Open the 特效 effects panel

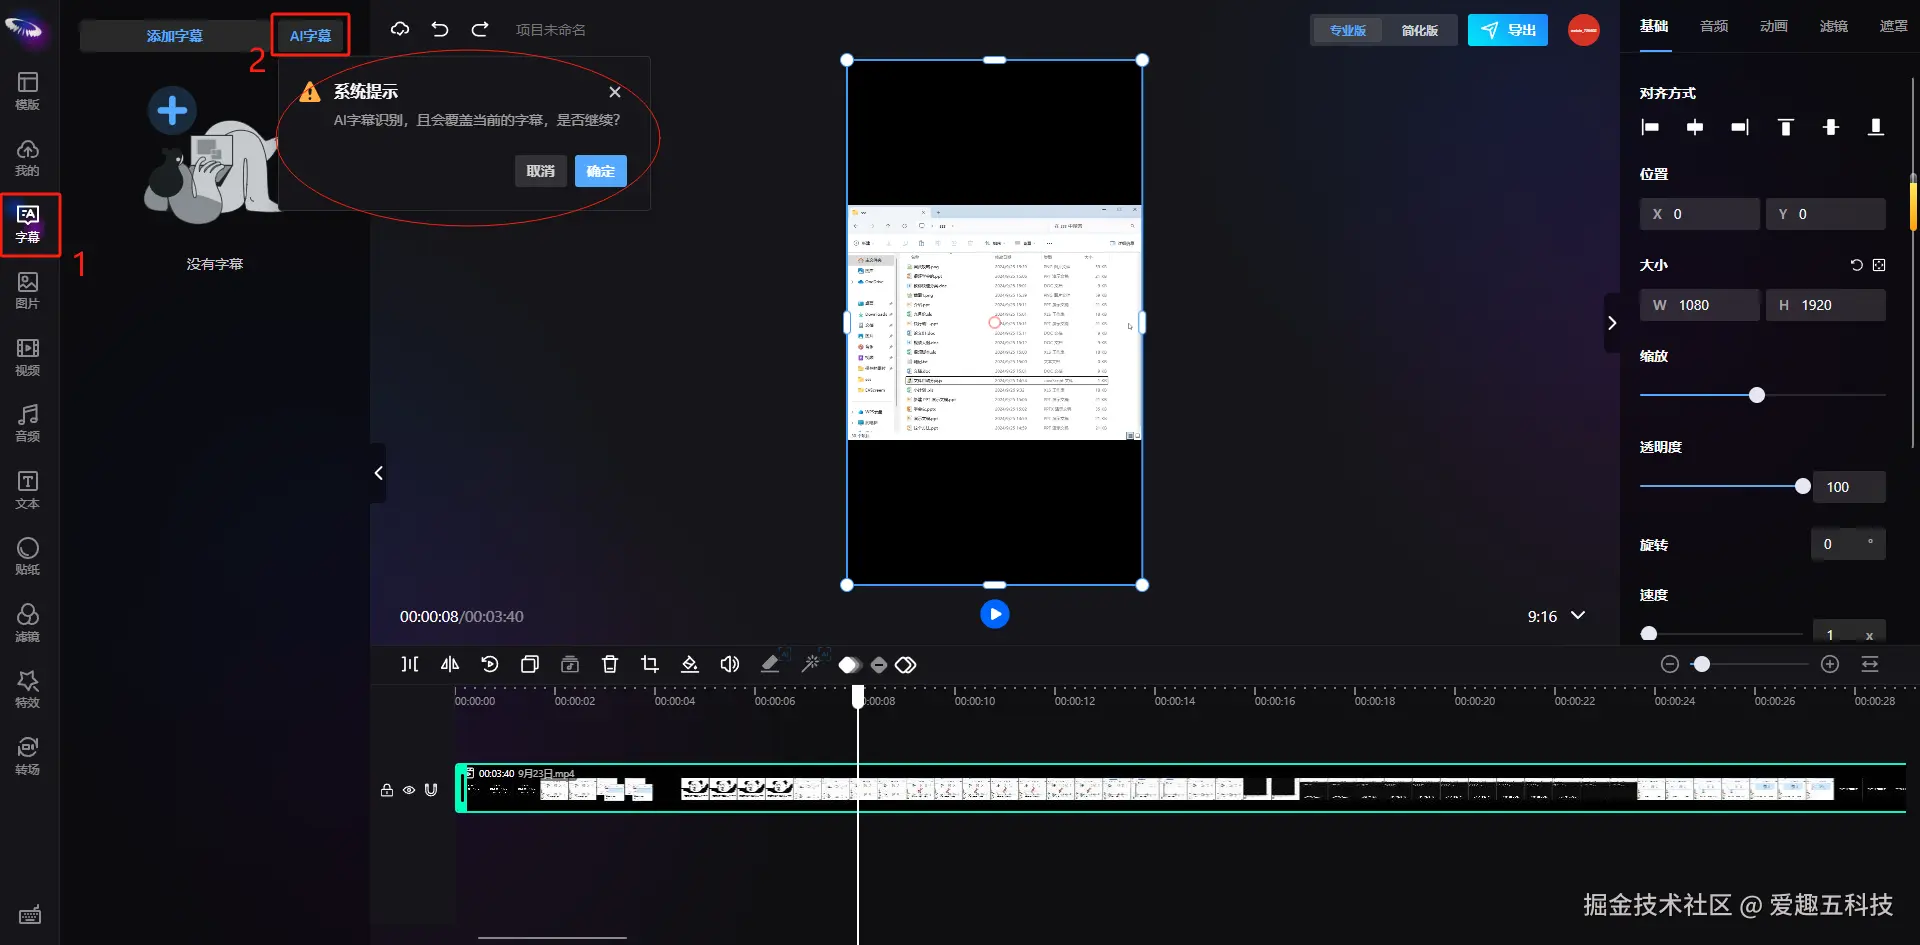click(28, 690)
